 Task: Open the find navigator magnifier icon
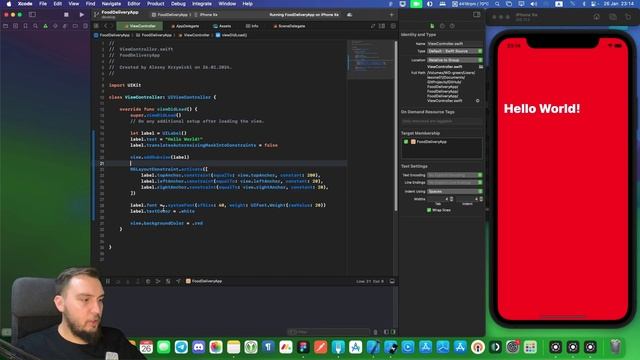(x=36, y=26)
